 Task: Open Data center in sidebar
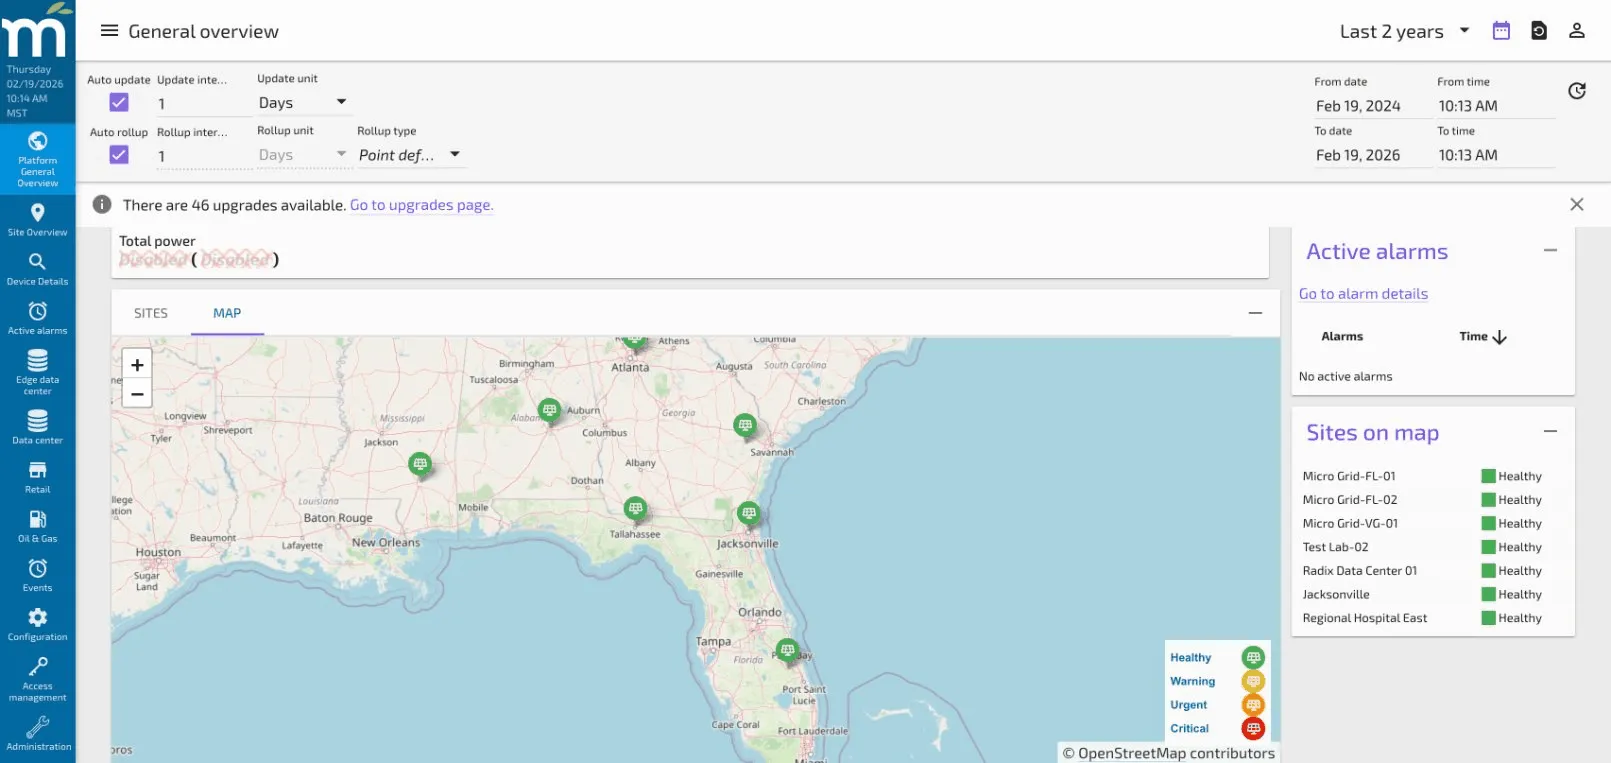(38, 427)
